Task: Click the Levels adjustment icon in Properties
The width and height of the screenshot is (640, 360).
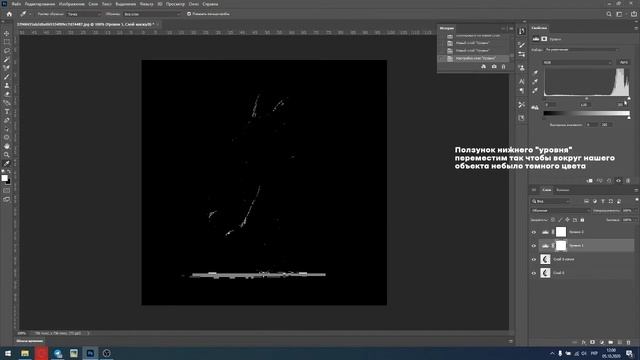Action: pos(536,39)
